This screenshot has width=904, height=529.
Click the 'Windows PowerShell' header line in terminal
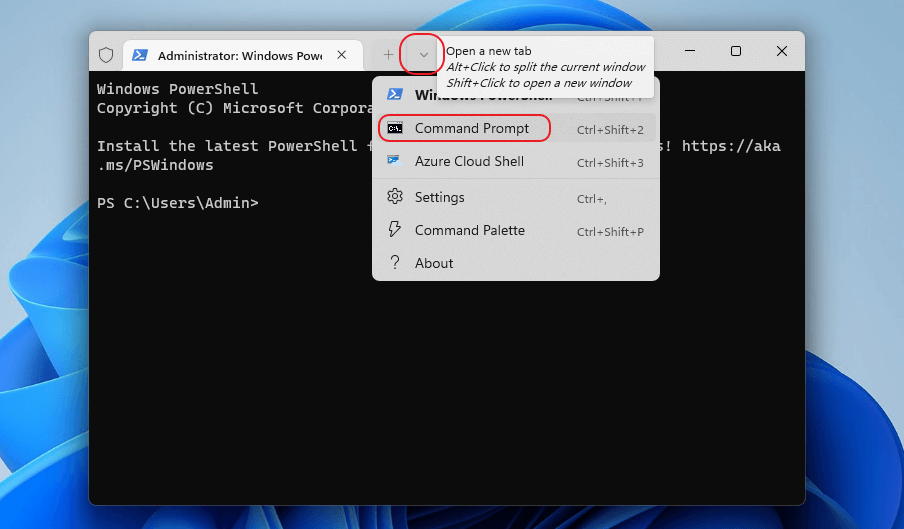[x=178, y=89]
